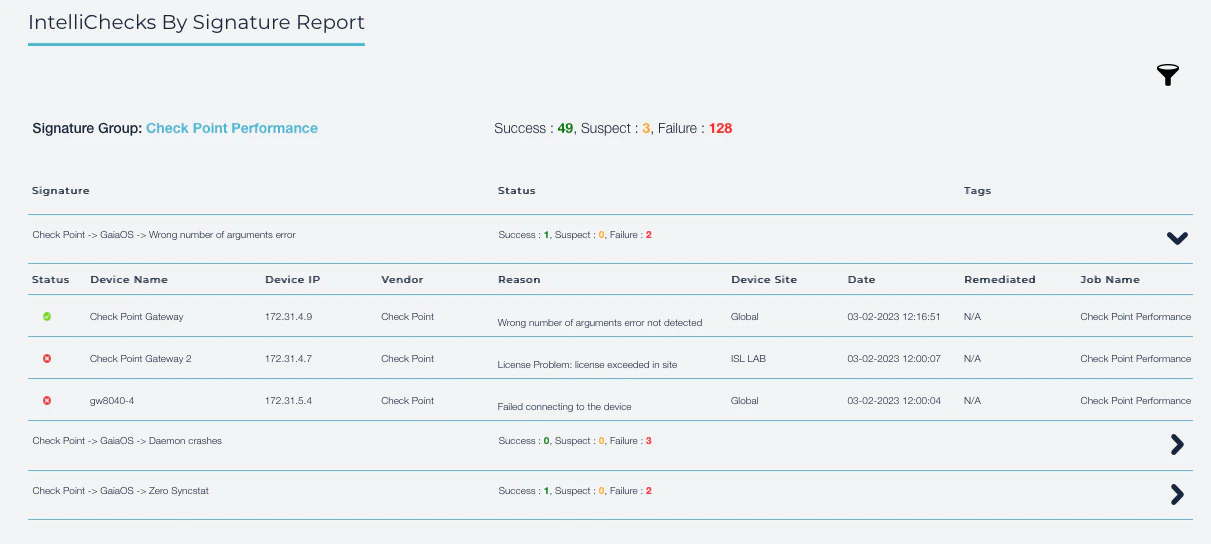Image resolution: width=1211 pixels, height=544 pixels.
Task: Click the Tags column header
Action: [x=977, y=191]
